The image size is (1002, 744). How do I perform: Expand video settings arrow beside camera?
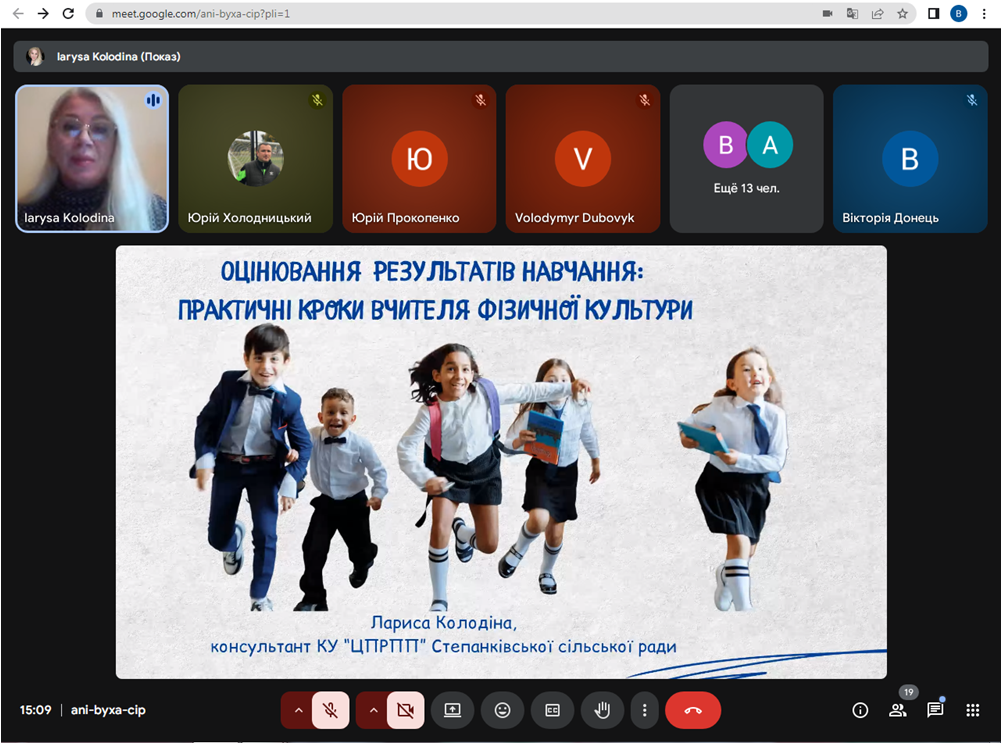pyautogui.click(x=372, y=710)
